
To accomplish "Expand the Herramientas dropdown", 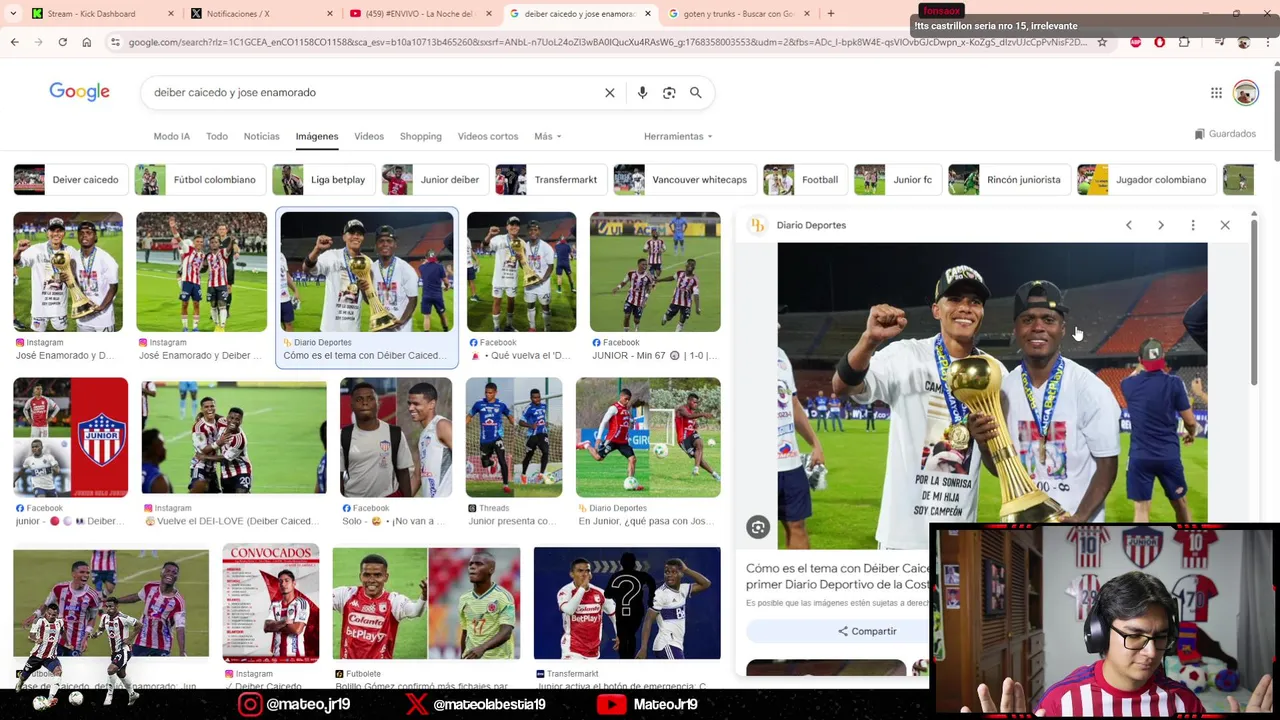I will (678, 136).
